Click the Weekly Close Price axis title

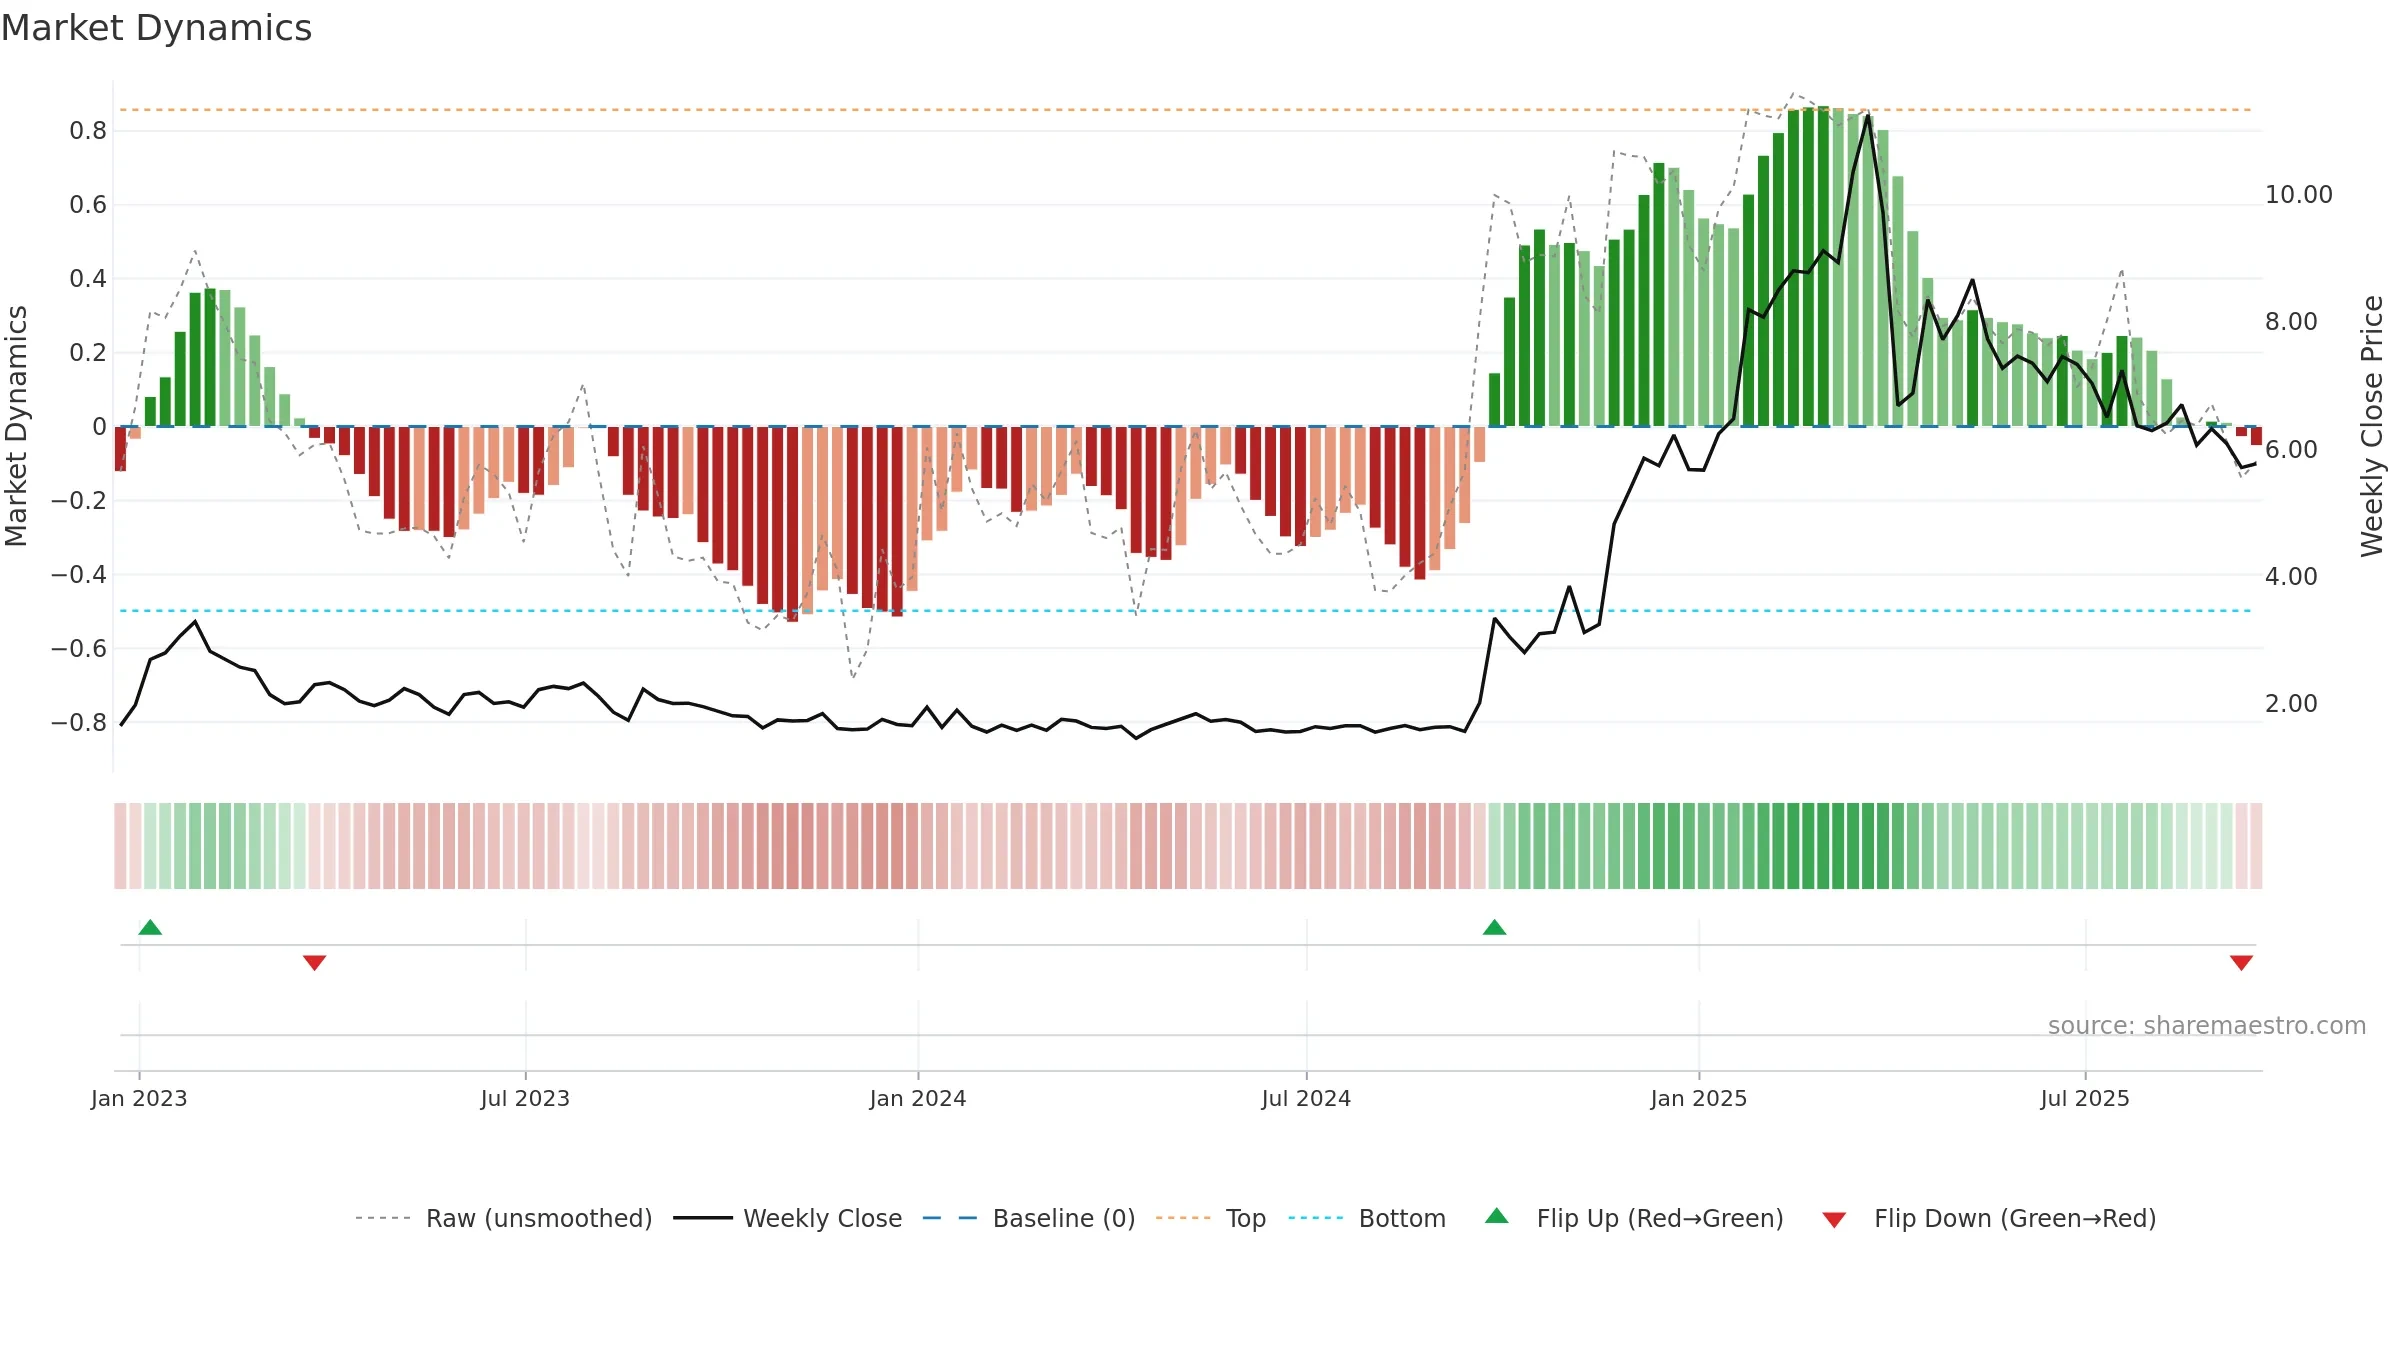coord(2372,426)
